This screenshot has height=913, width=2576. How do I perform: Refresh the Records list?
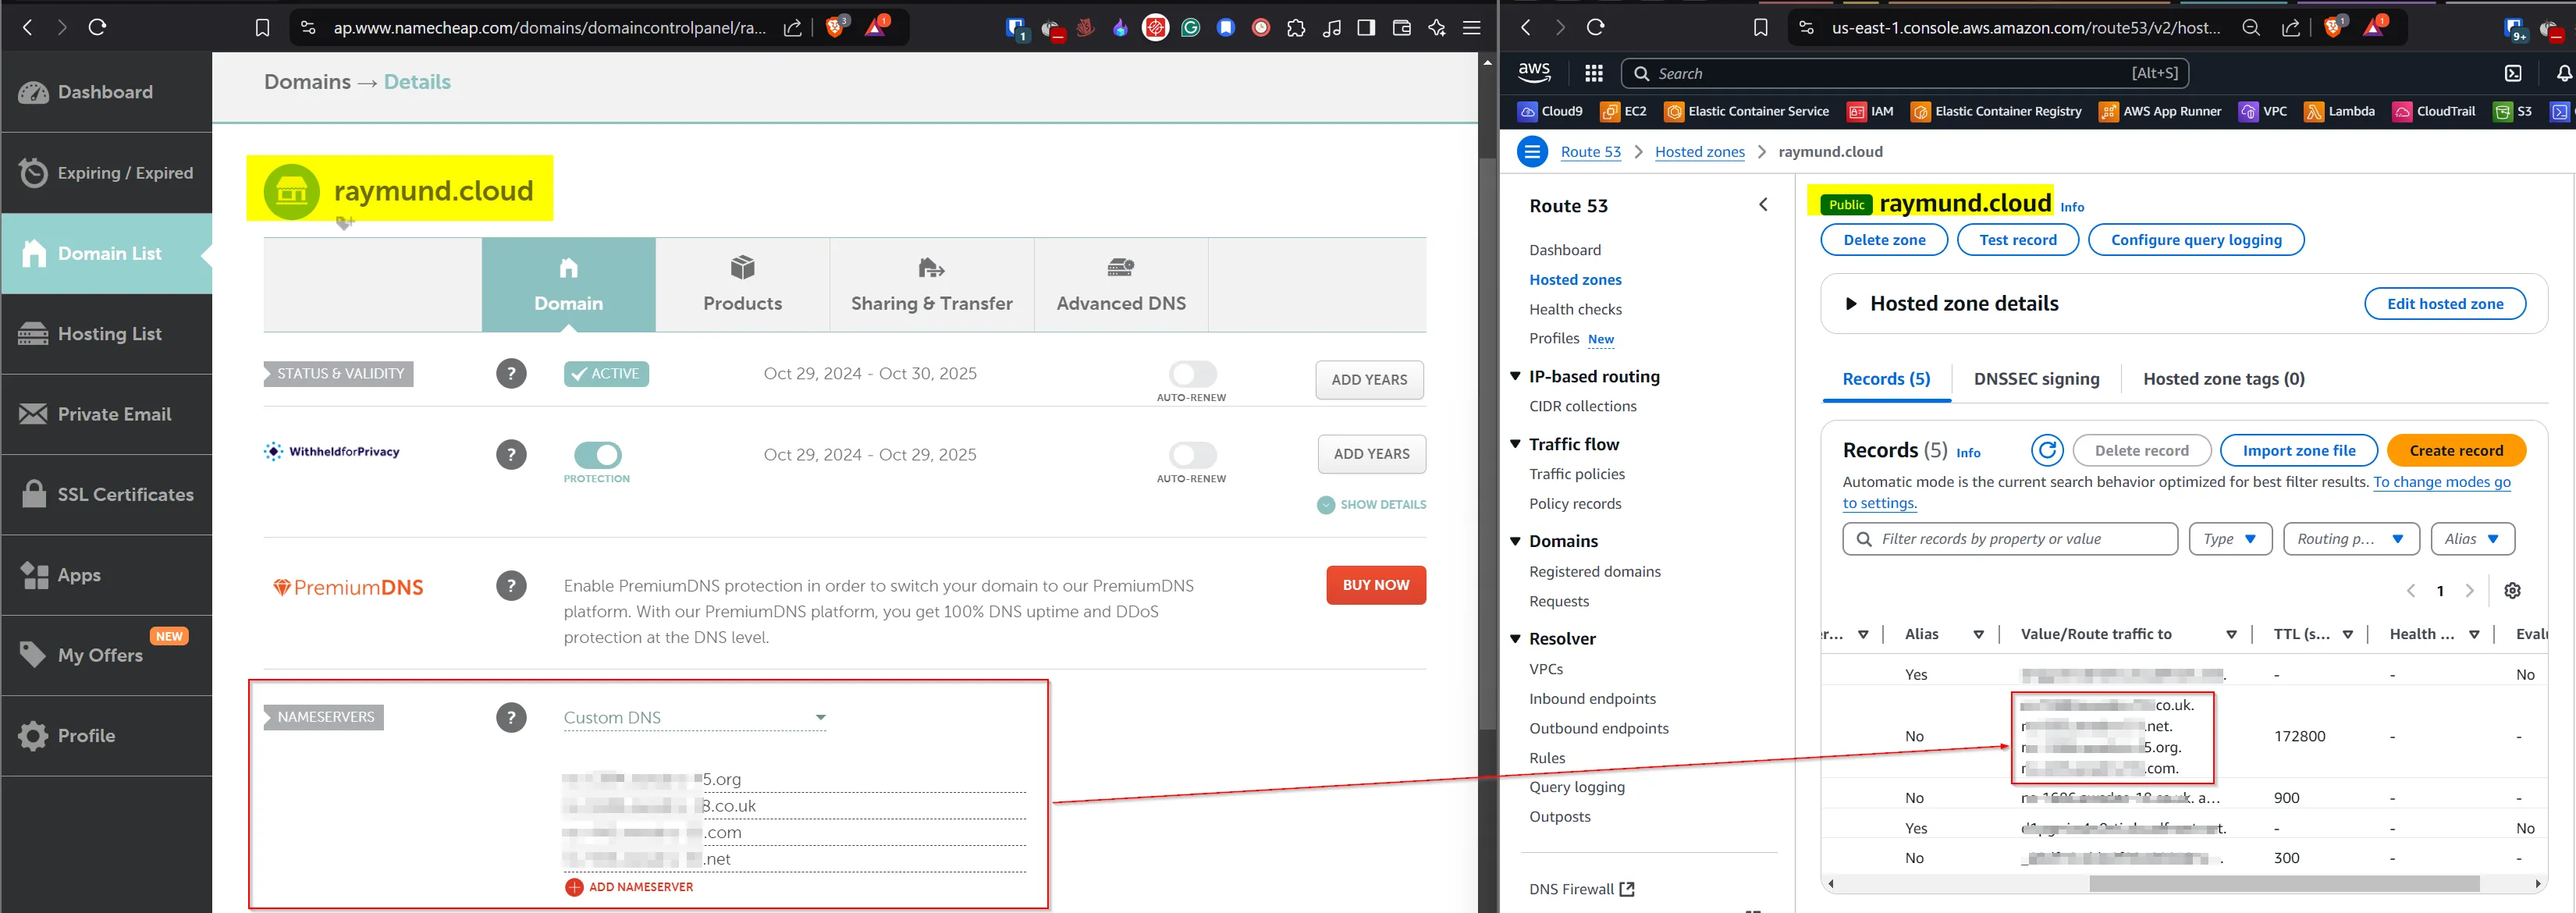2047,450
